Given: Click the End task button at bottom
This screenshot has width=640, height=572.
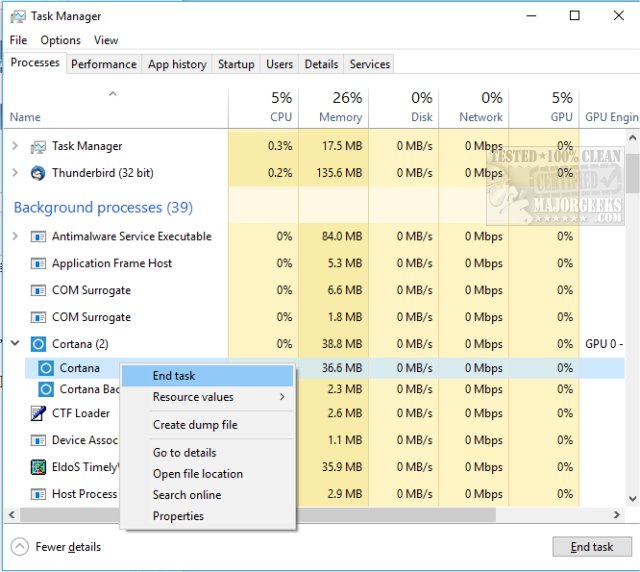Looking at the screenshot, I should tap(592, 547).
